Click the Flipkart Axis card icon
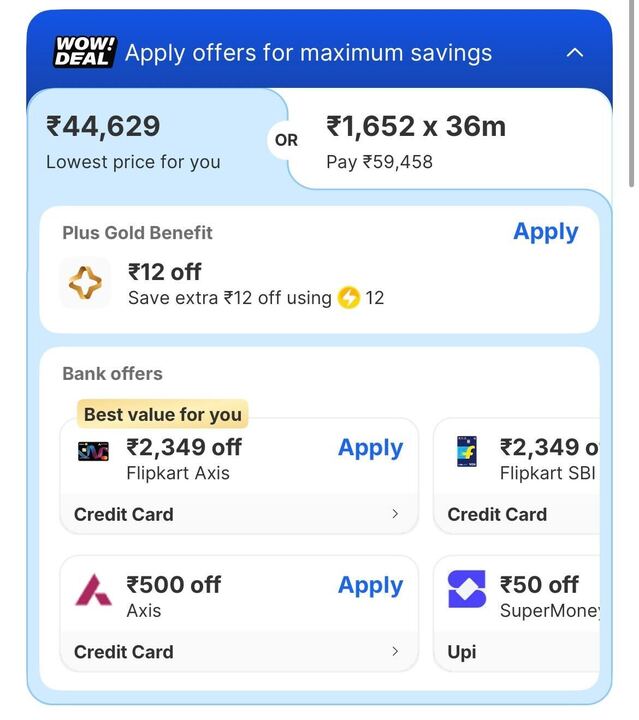The width and height of the screenshot is (639, 720). click(x=93, y=451)
